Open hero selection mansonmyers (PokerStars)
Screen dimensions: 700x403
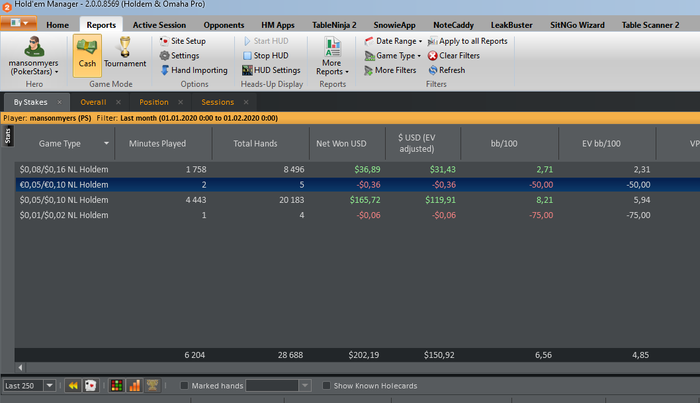34,56
